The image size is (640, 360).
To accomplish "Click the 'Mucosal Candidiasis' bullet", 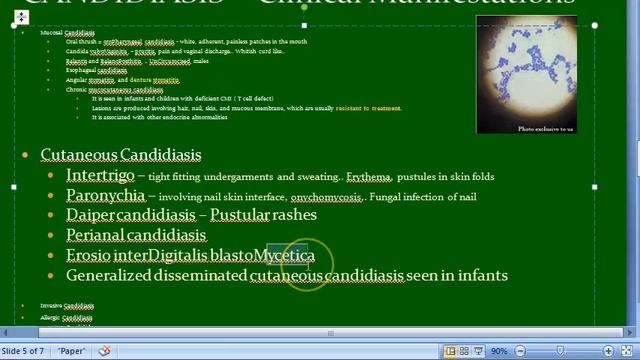I will [67, 33].
